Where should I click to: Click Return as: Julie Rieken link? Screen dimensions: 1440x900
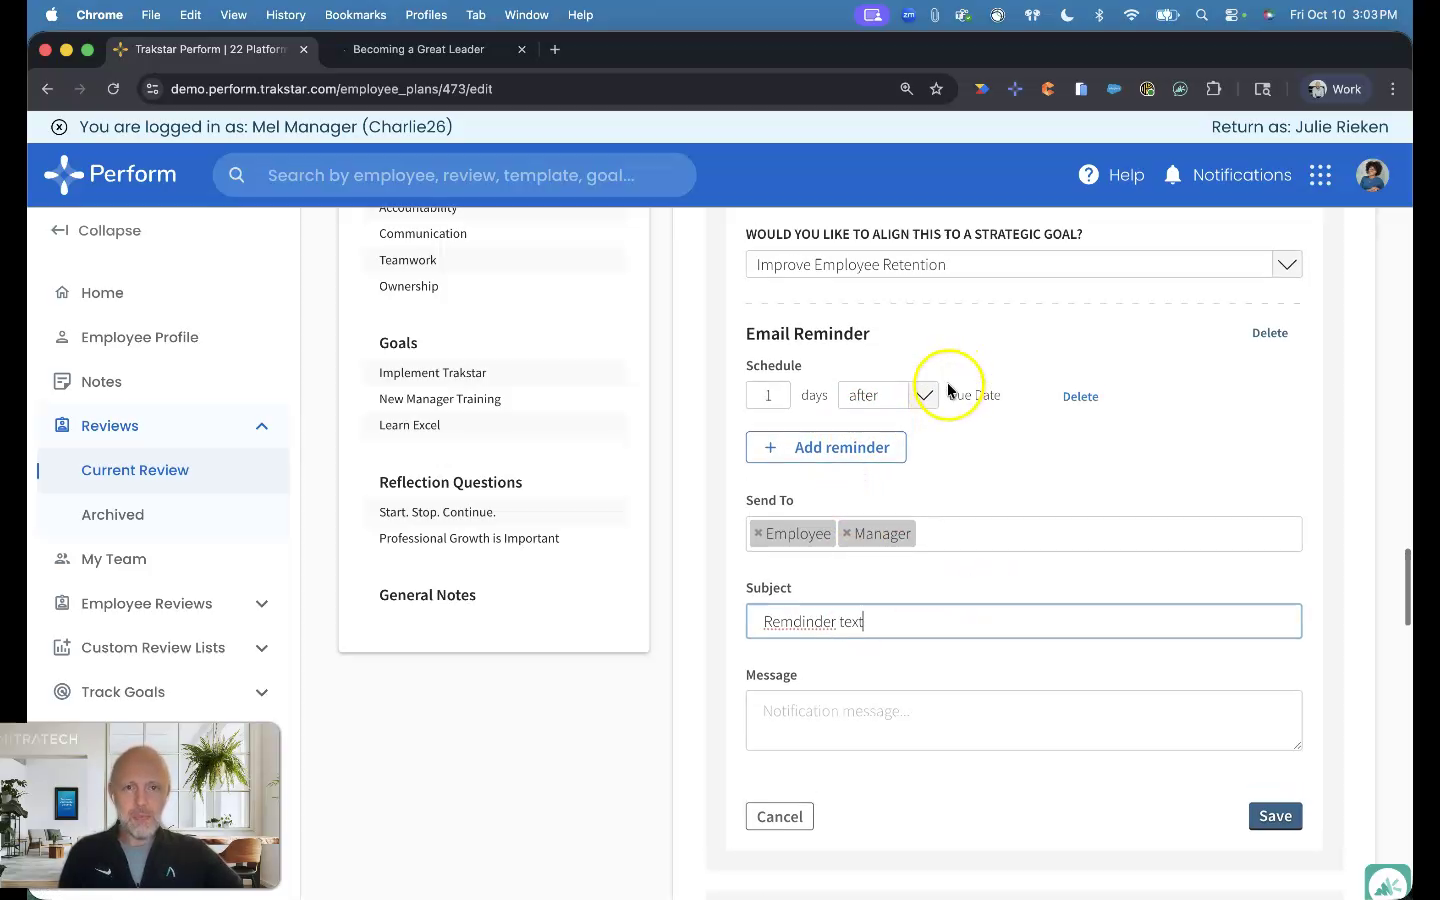(1299, 127)
